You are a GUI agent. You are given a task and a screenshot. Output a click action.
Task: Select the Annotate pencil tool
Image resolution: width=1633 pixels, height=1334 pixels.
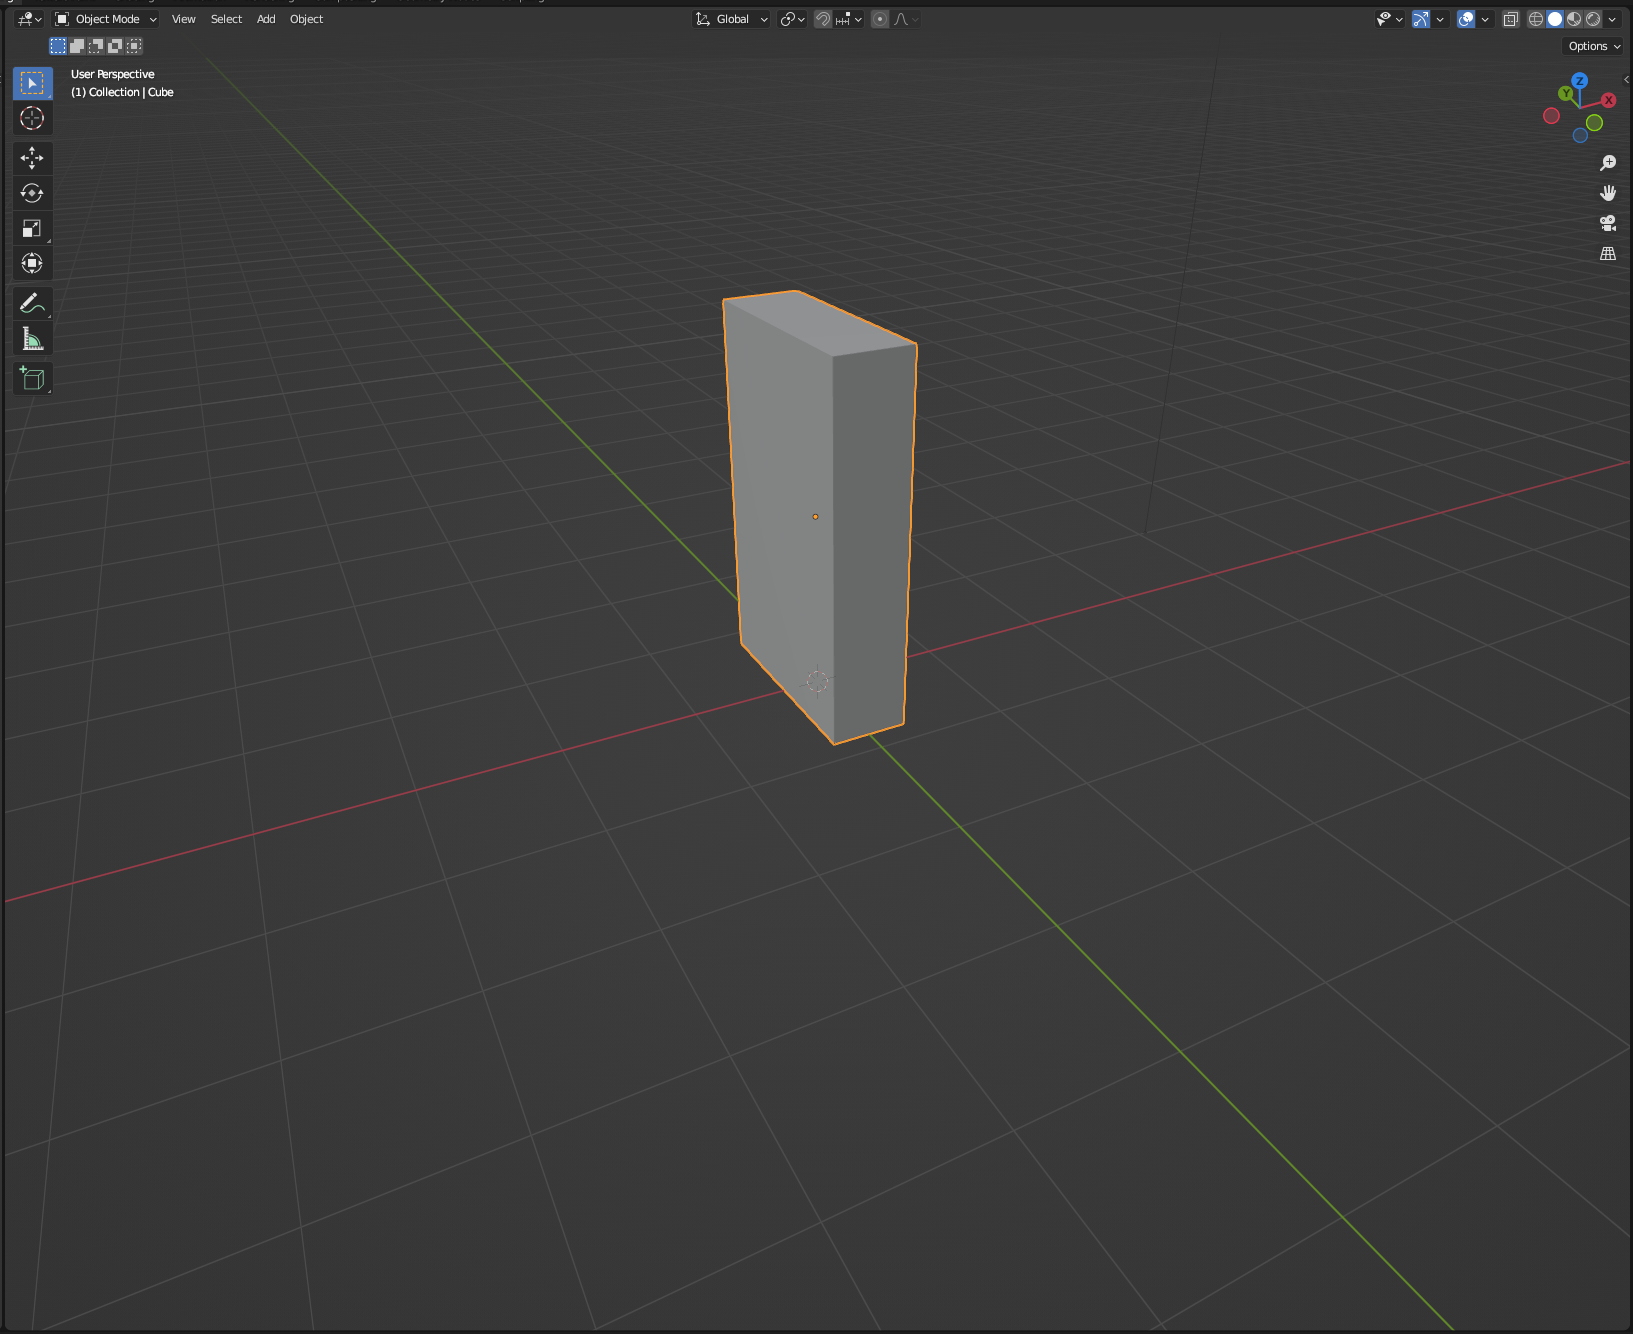click(32, 303)
